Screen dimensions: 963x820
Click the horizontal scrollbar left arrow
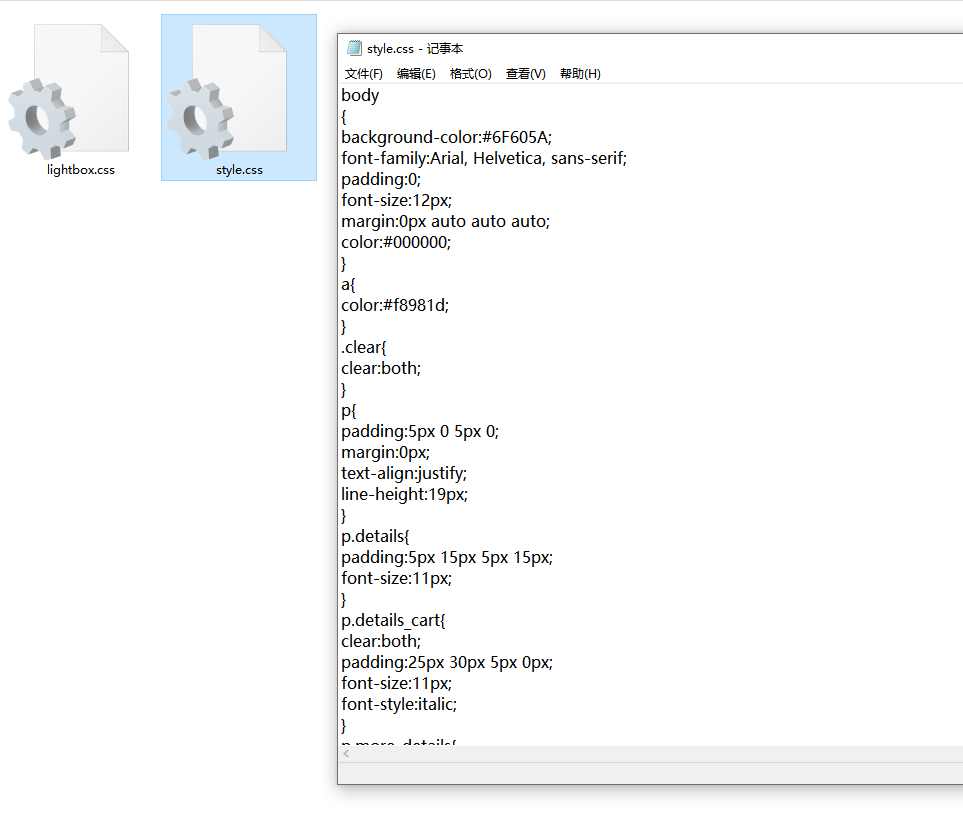coord(346,754)
